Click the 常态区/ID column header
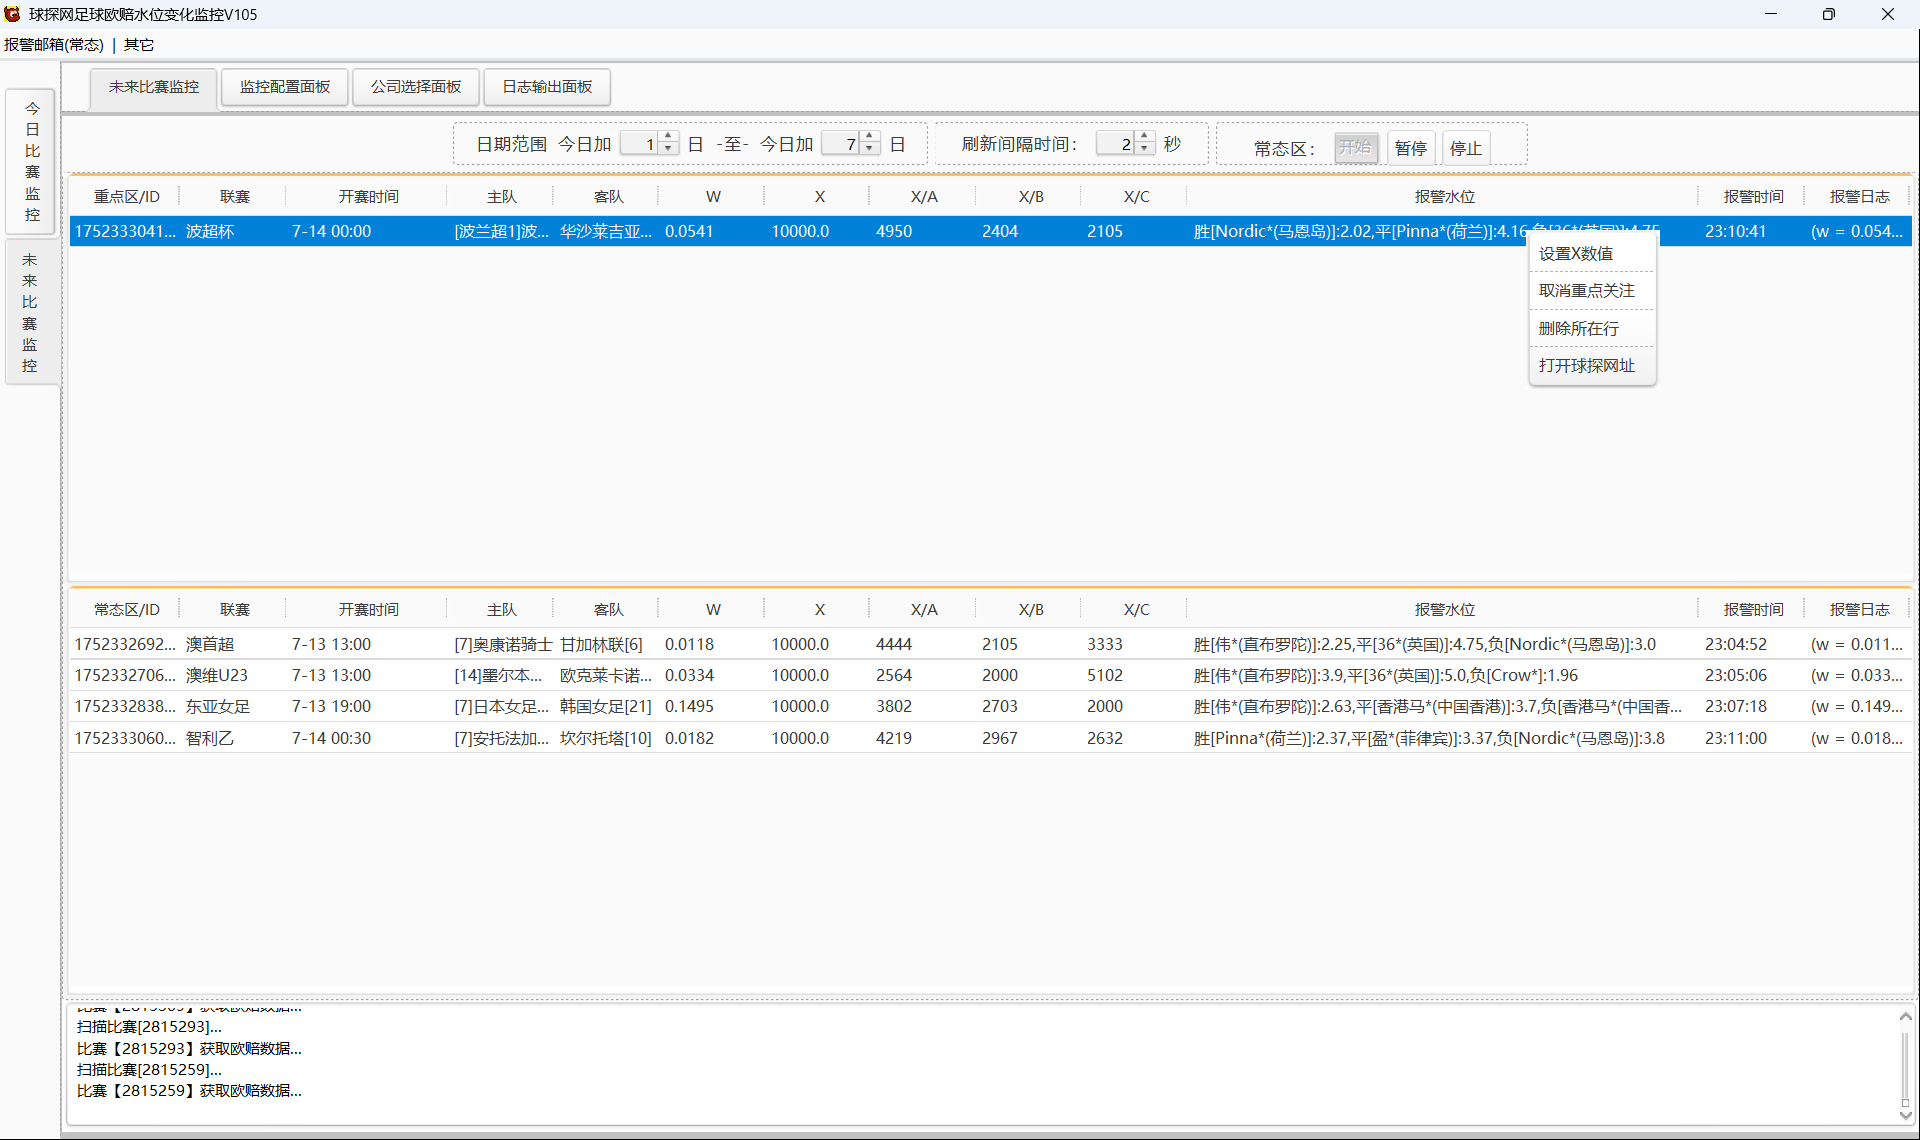The image size is (1920, 1140). point(126,610)
